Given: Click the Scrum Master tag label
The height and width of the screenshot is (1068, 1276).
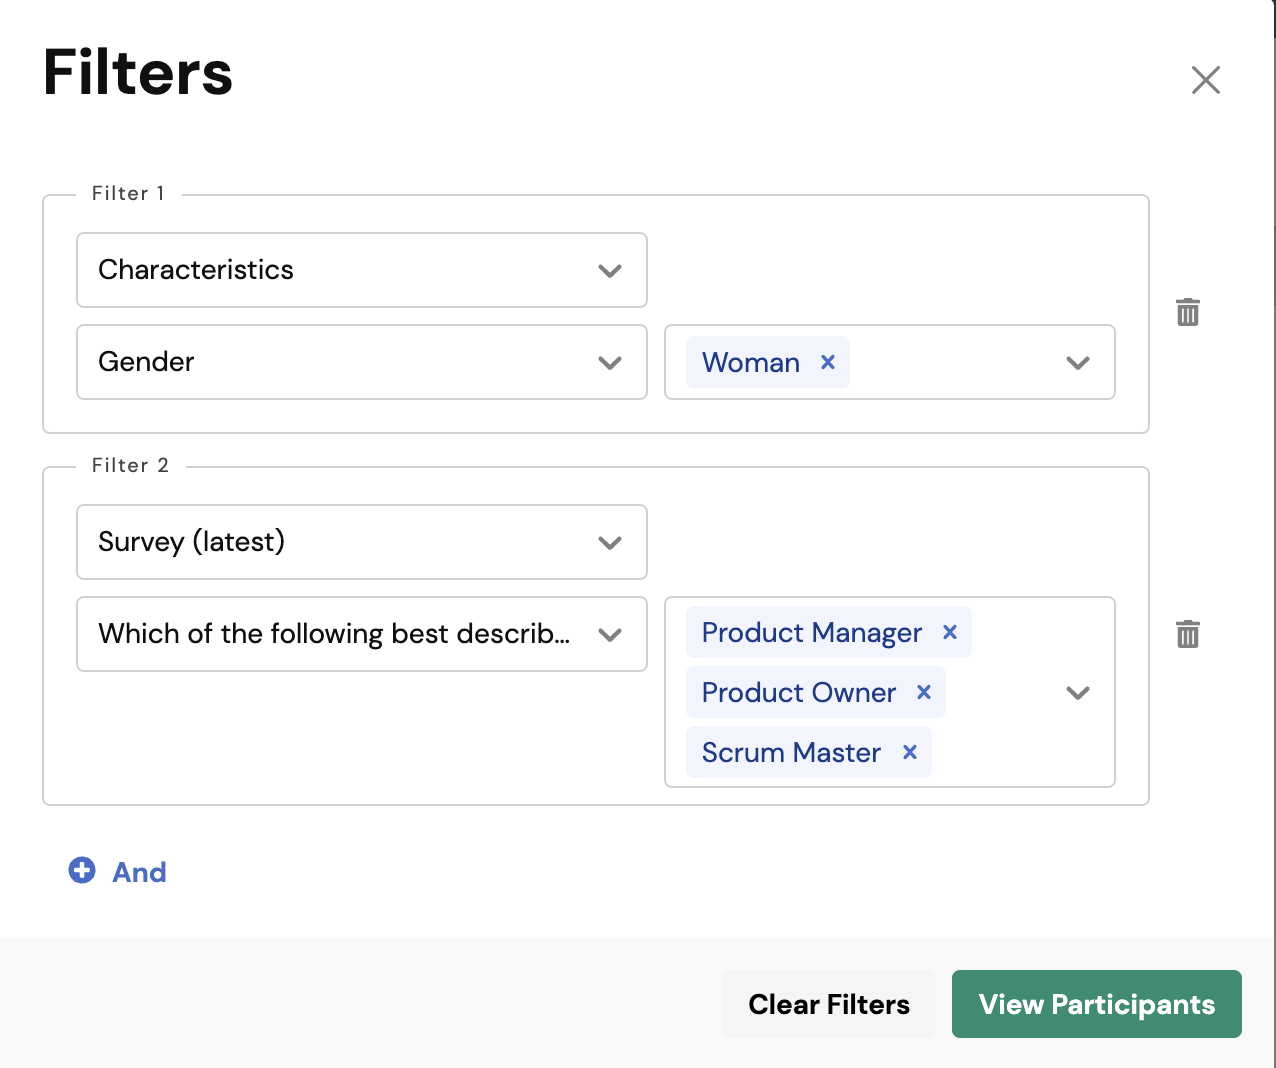Looking at the screenshot, I should [791, 752].
